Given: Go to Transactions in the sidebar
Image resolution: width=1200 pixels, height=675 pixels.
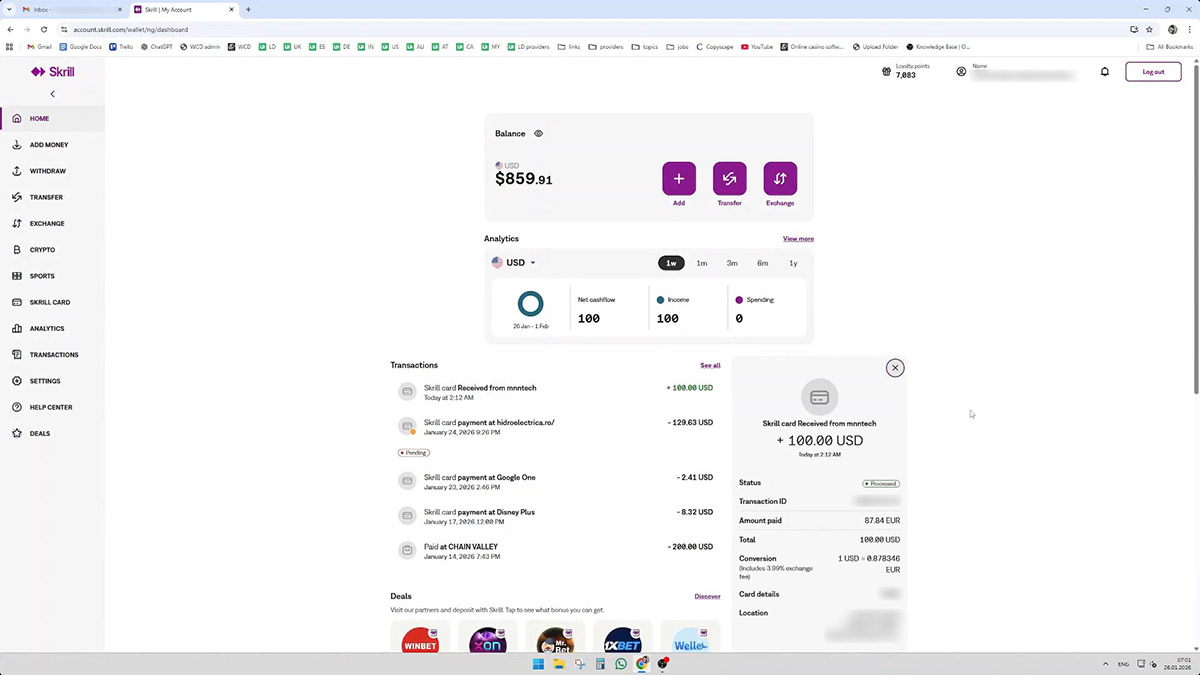Looking at the screenshot, I should coord(53,355).
